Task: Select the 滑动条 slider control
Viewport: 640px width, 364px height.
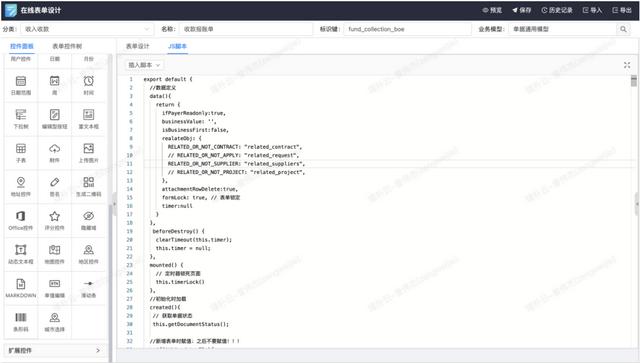Action: click(x=89, y=289)
